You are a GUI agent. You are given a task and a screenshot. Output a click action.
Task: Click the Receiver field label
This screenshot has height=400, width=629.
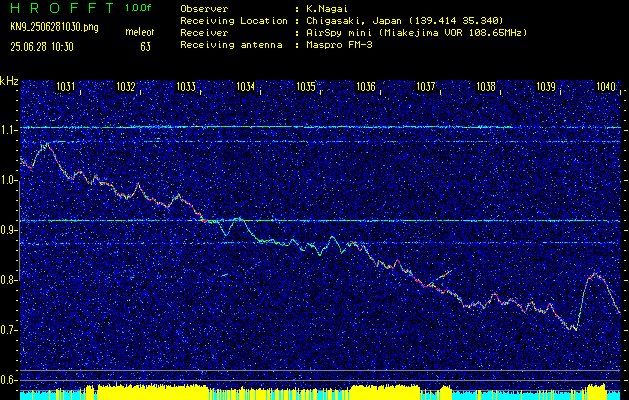point(204,33)
